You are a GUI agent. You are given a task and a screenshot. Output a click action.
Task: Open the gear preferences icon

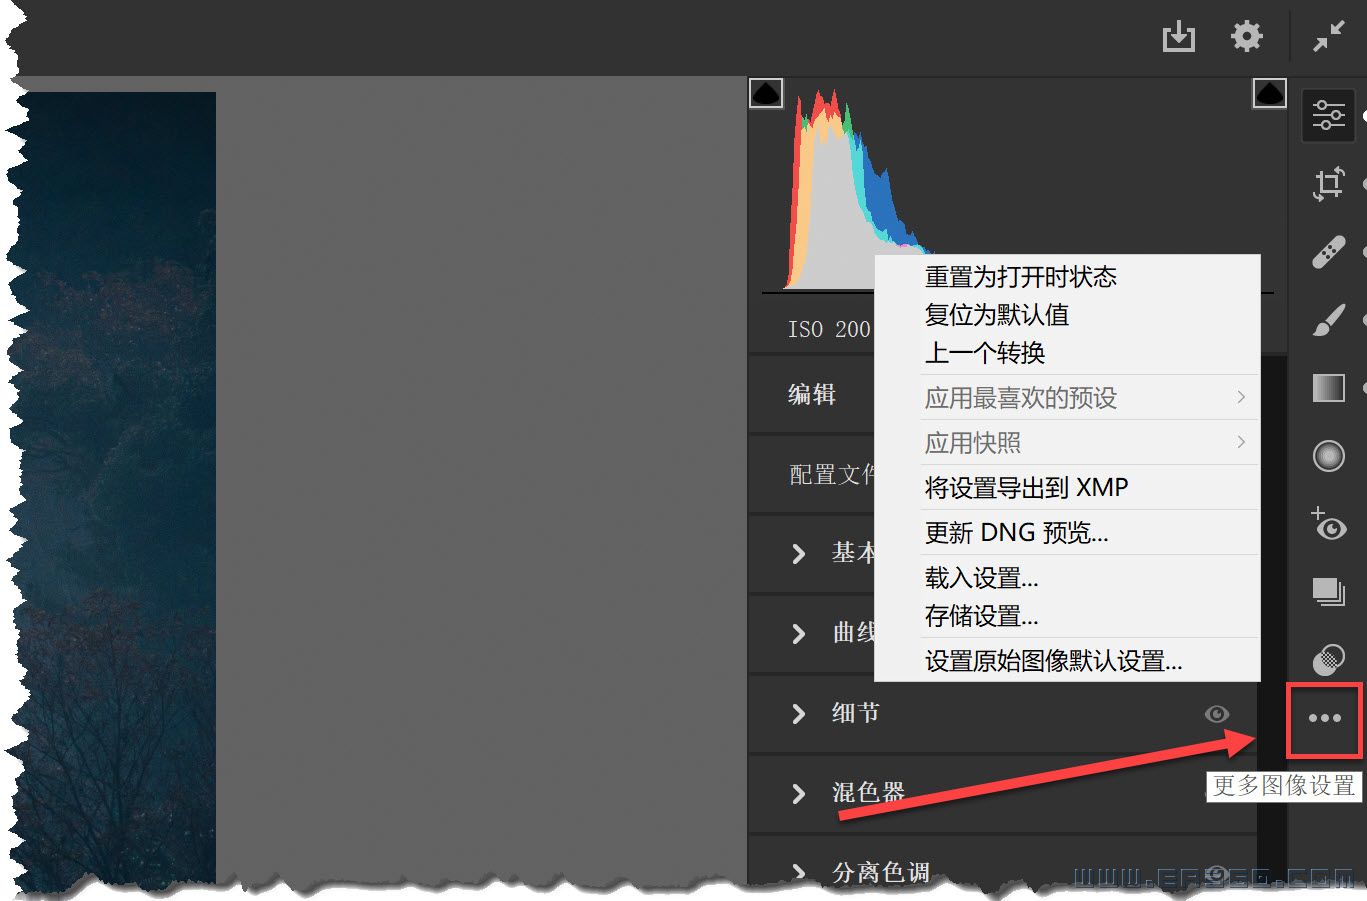(x=1246, y=37)
